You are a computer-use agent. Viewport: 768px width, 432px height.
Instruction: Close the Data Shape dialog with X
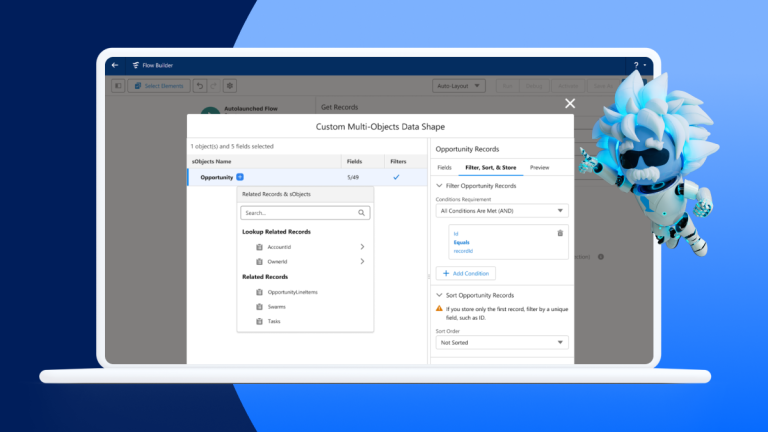570,103
